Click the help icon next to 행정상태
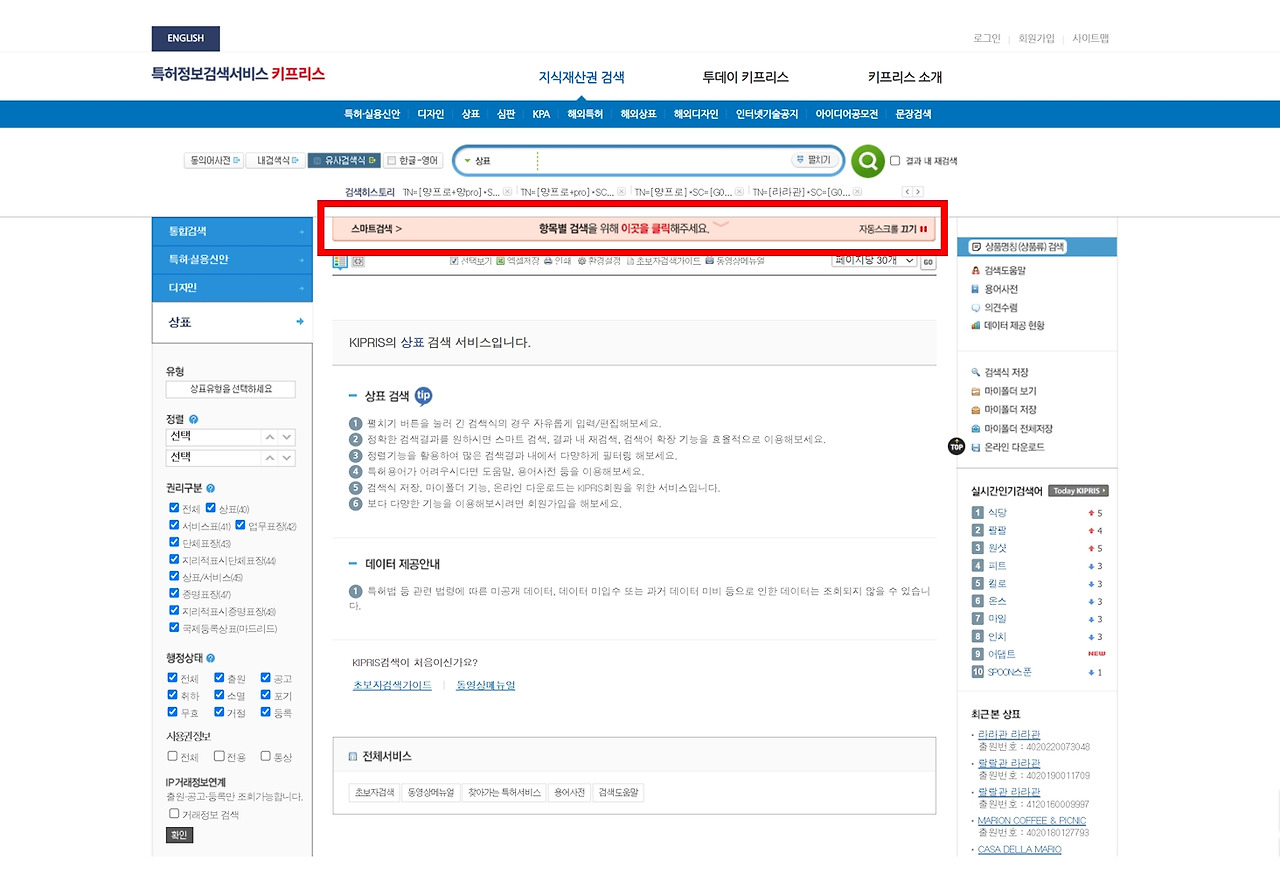The height and width of the screenshot is (888, 1280). pos(210,659)
